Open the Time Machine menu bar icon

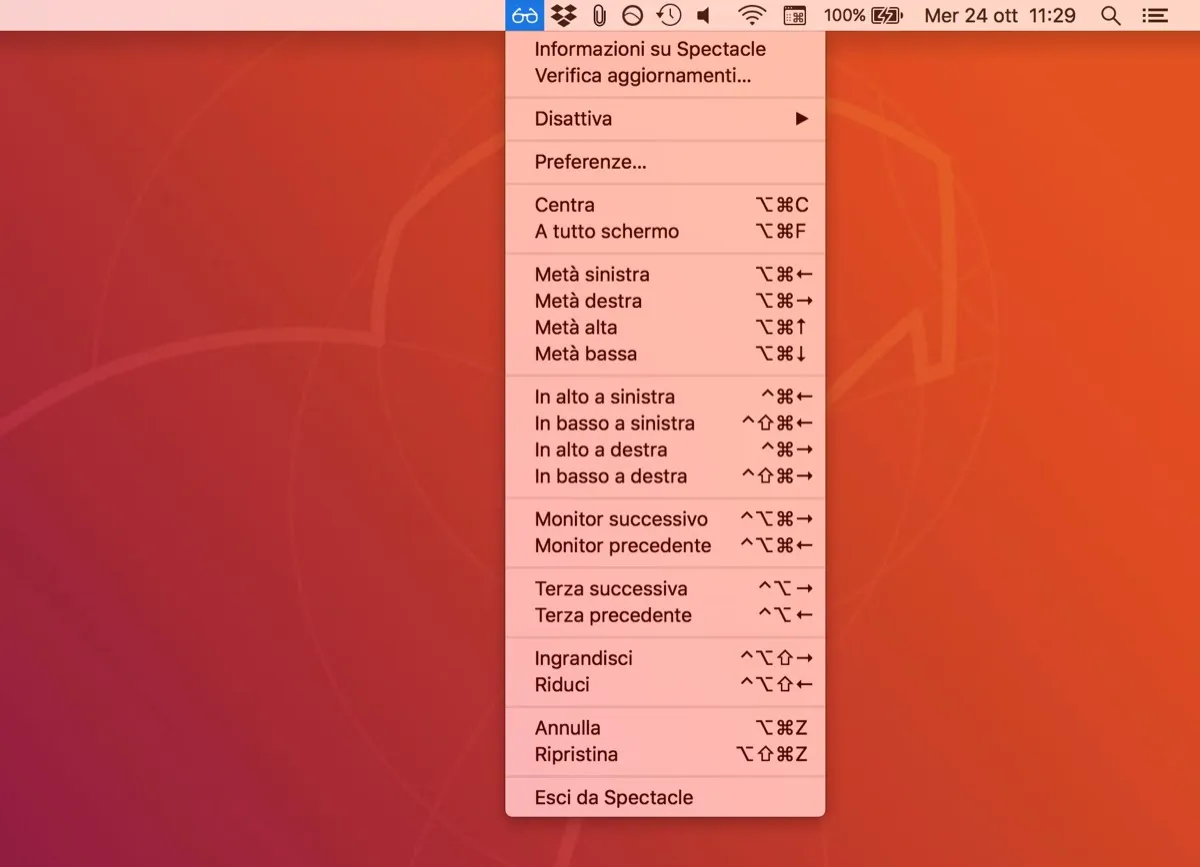click(x=668, y=15)
